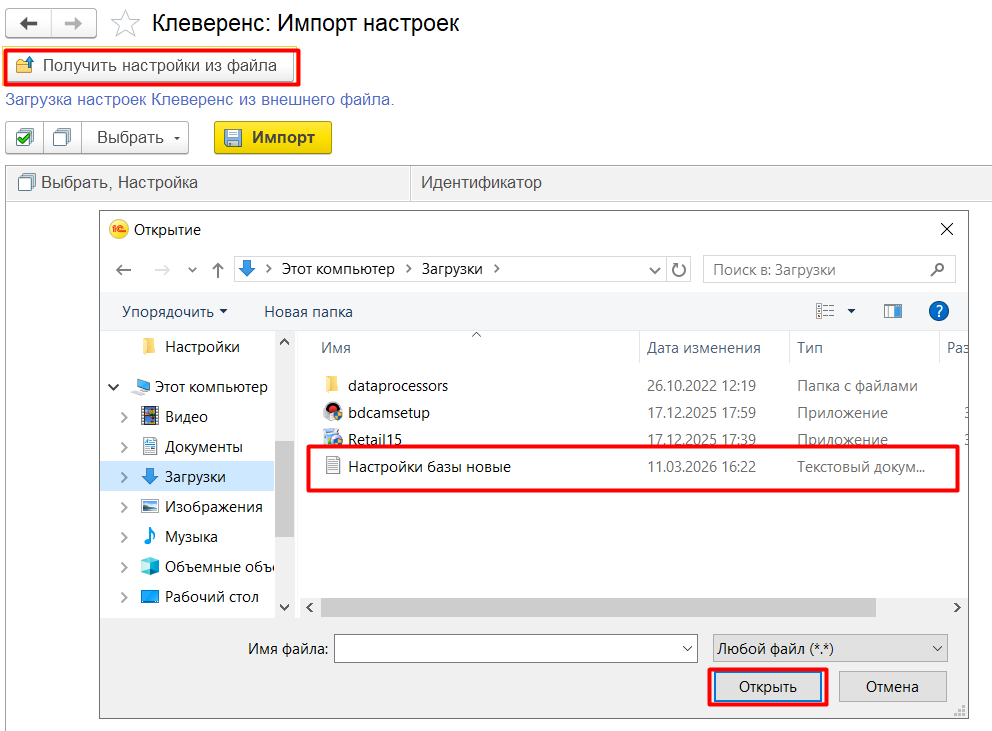The image size is (992, 731).
Task: Open the "Выбрать" dropdown menu
Action: 135,137
